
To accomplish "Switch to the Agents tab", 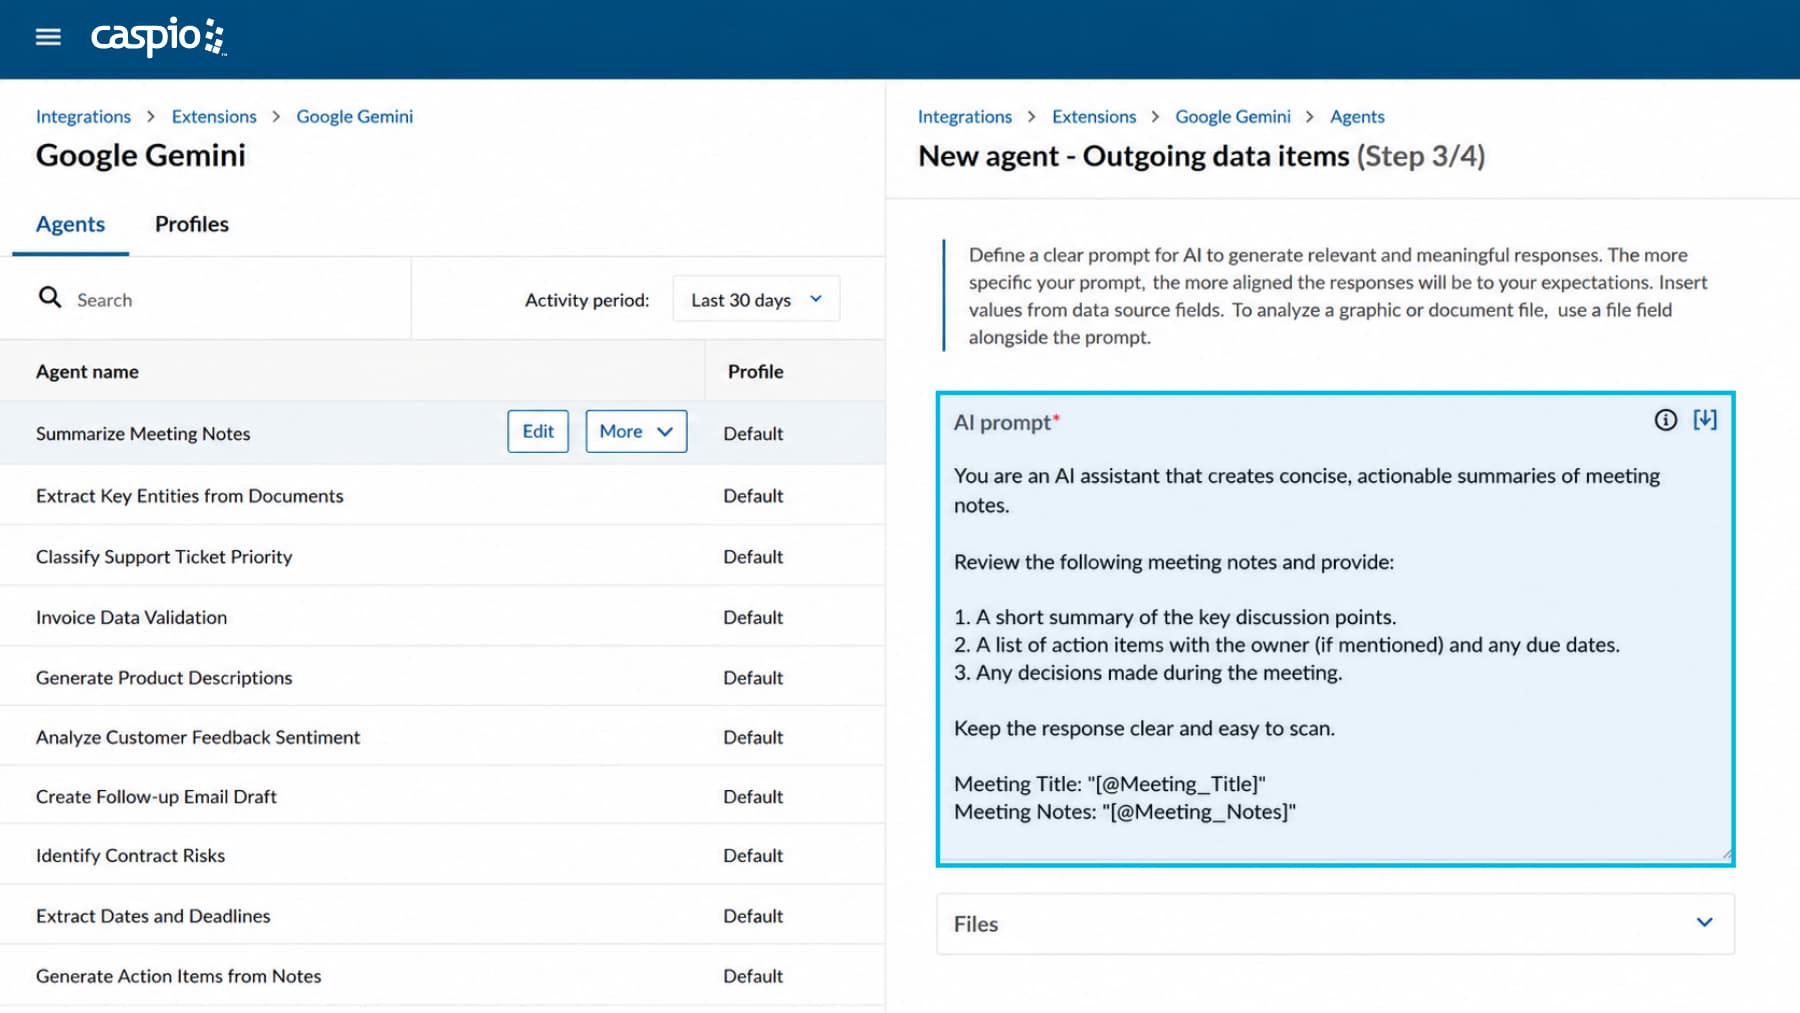I will 70,224.
